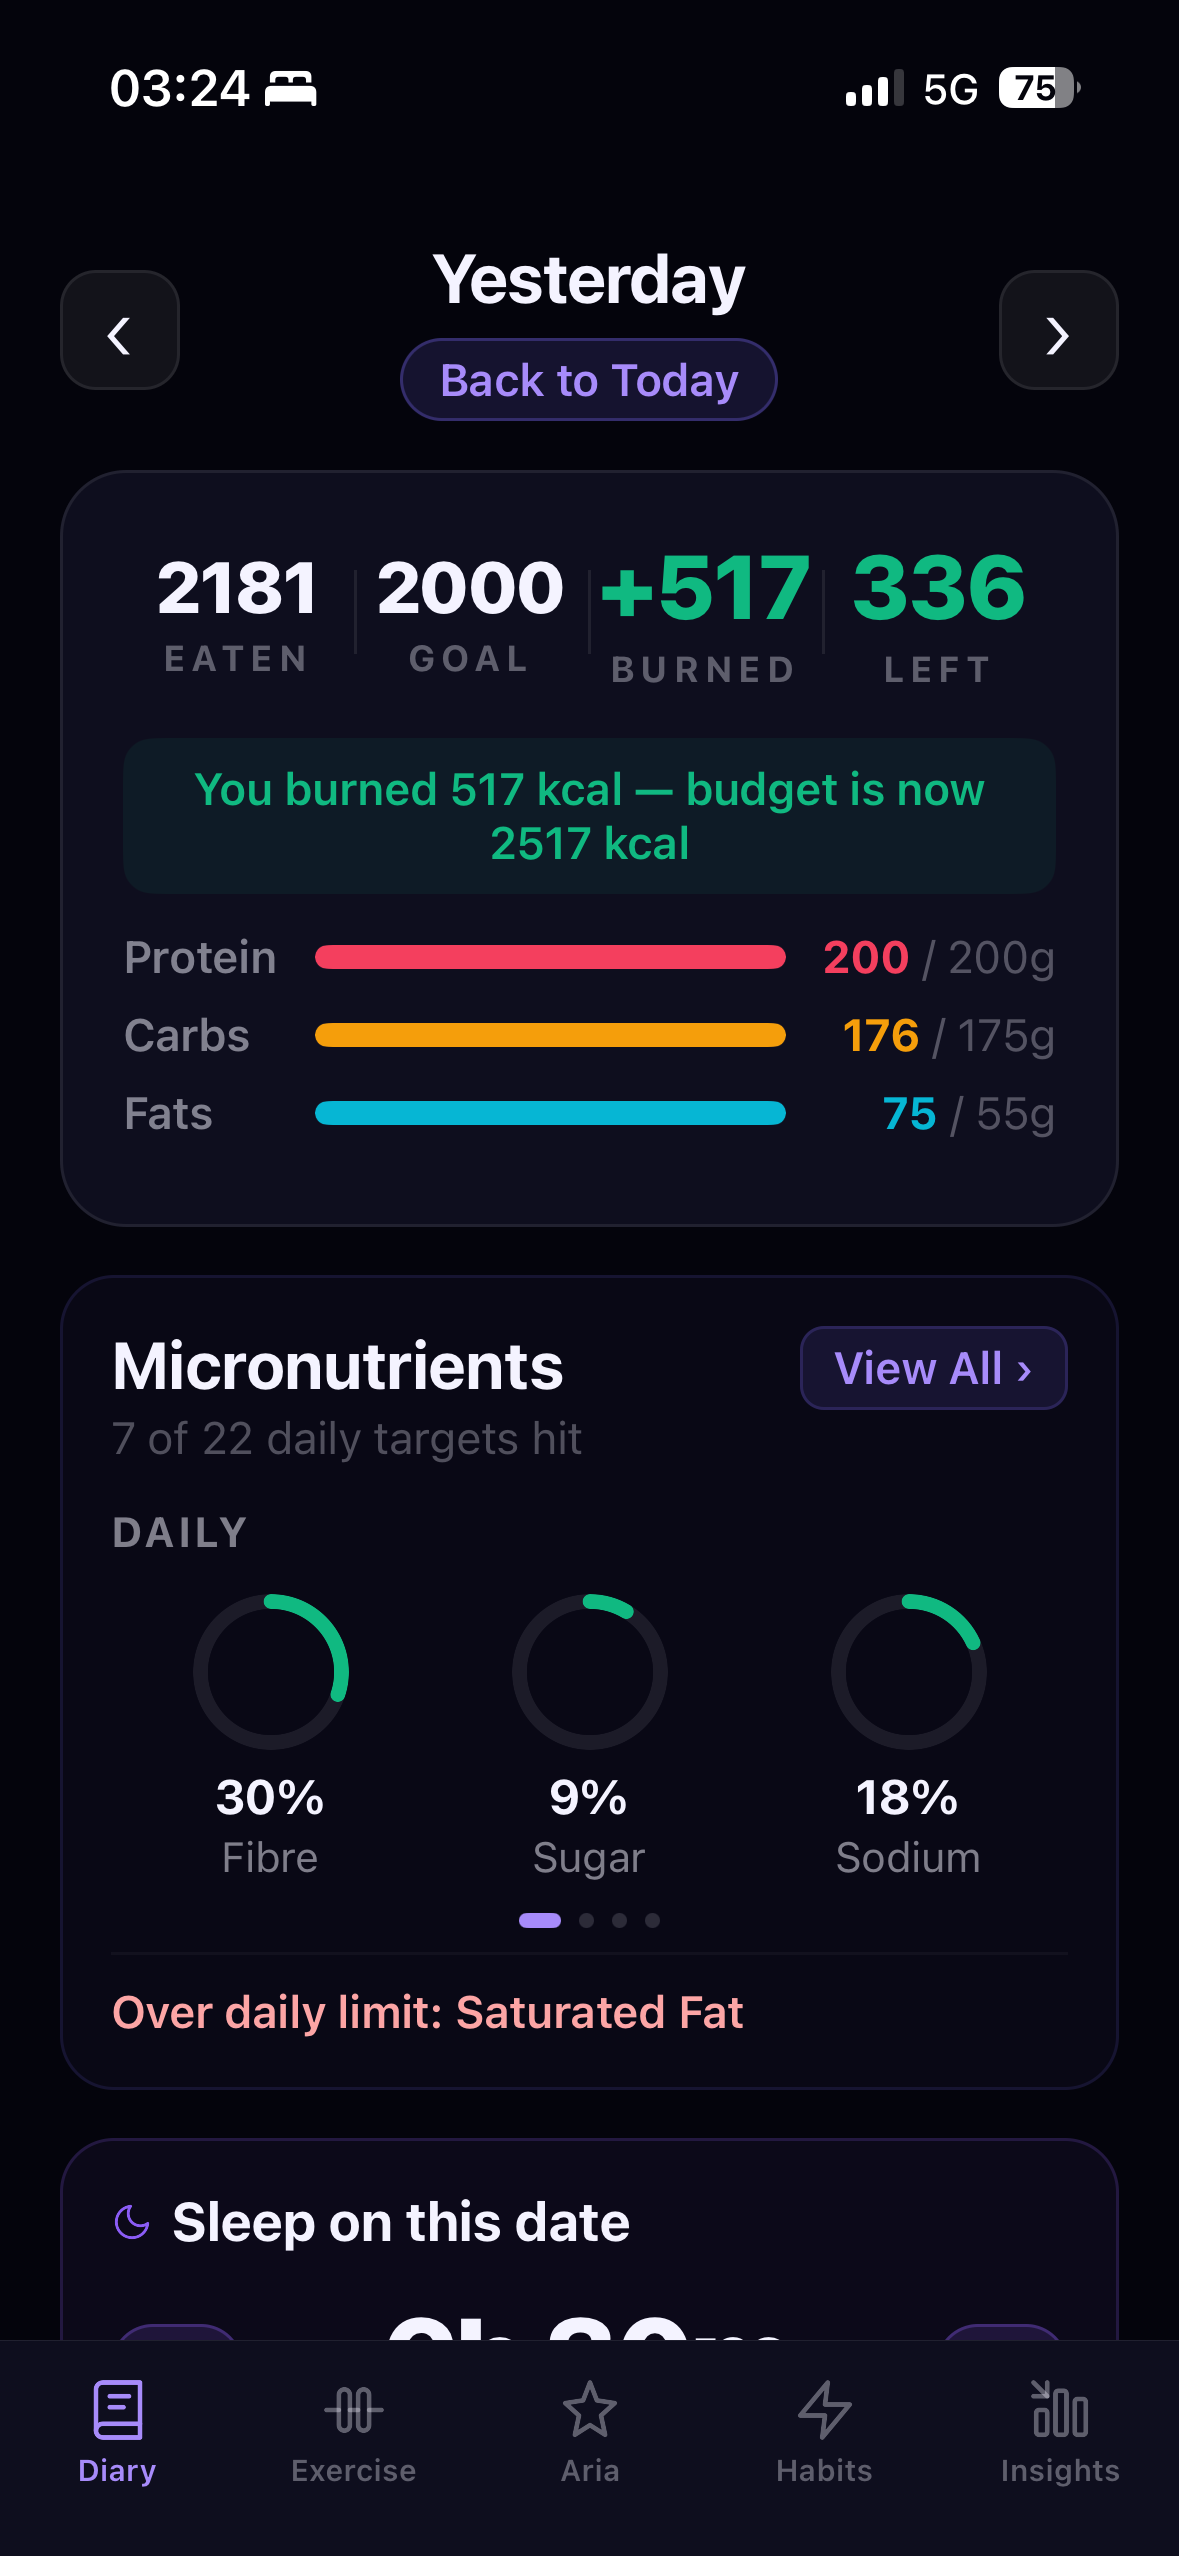Open View All micronutrients
Image resolution: width=1179 pixels, height=2556 pixels.
point(933,1367)
